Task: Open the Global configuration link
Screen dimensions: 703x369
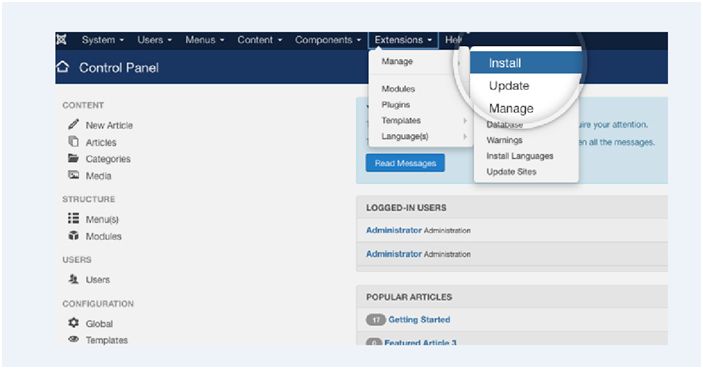Action: click(x=99, y=323)
